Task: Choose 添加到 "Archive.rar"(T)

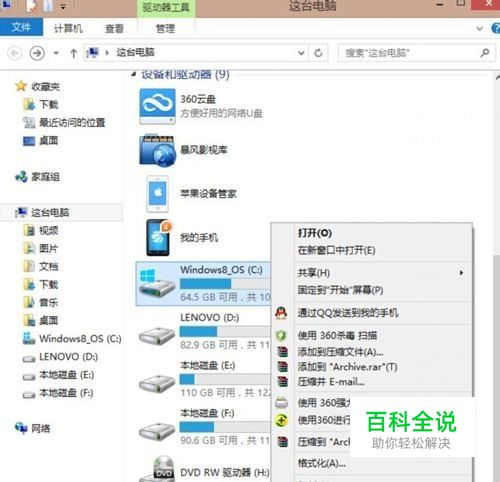Action: pos(347,367)
